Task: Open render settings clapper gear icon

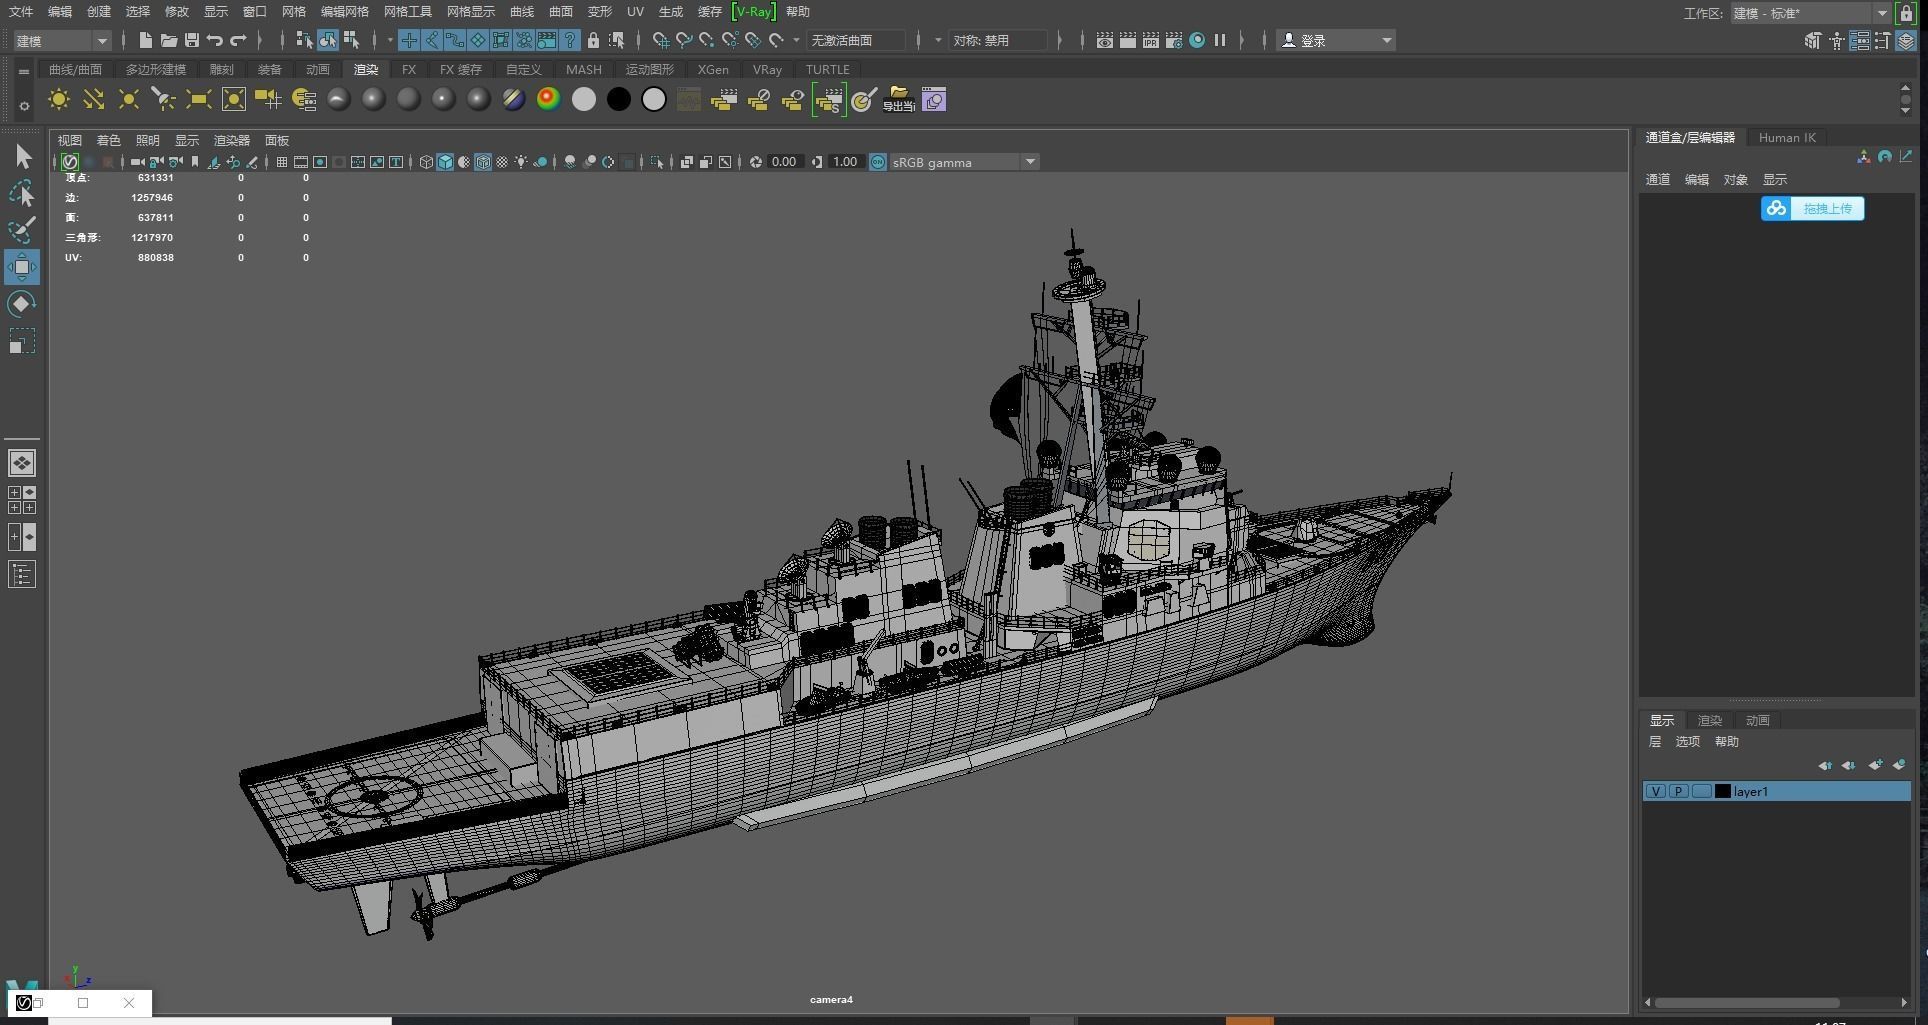Action: point(1174,40)
